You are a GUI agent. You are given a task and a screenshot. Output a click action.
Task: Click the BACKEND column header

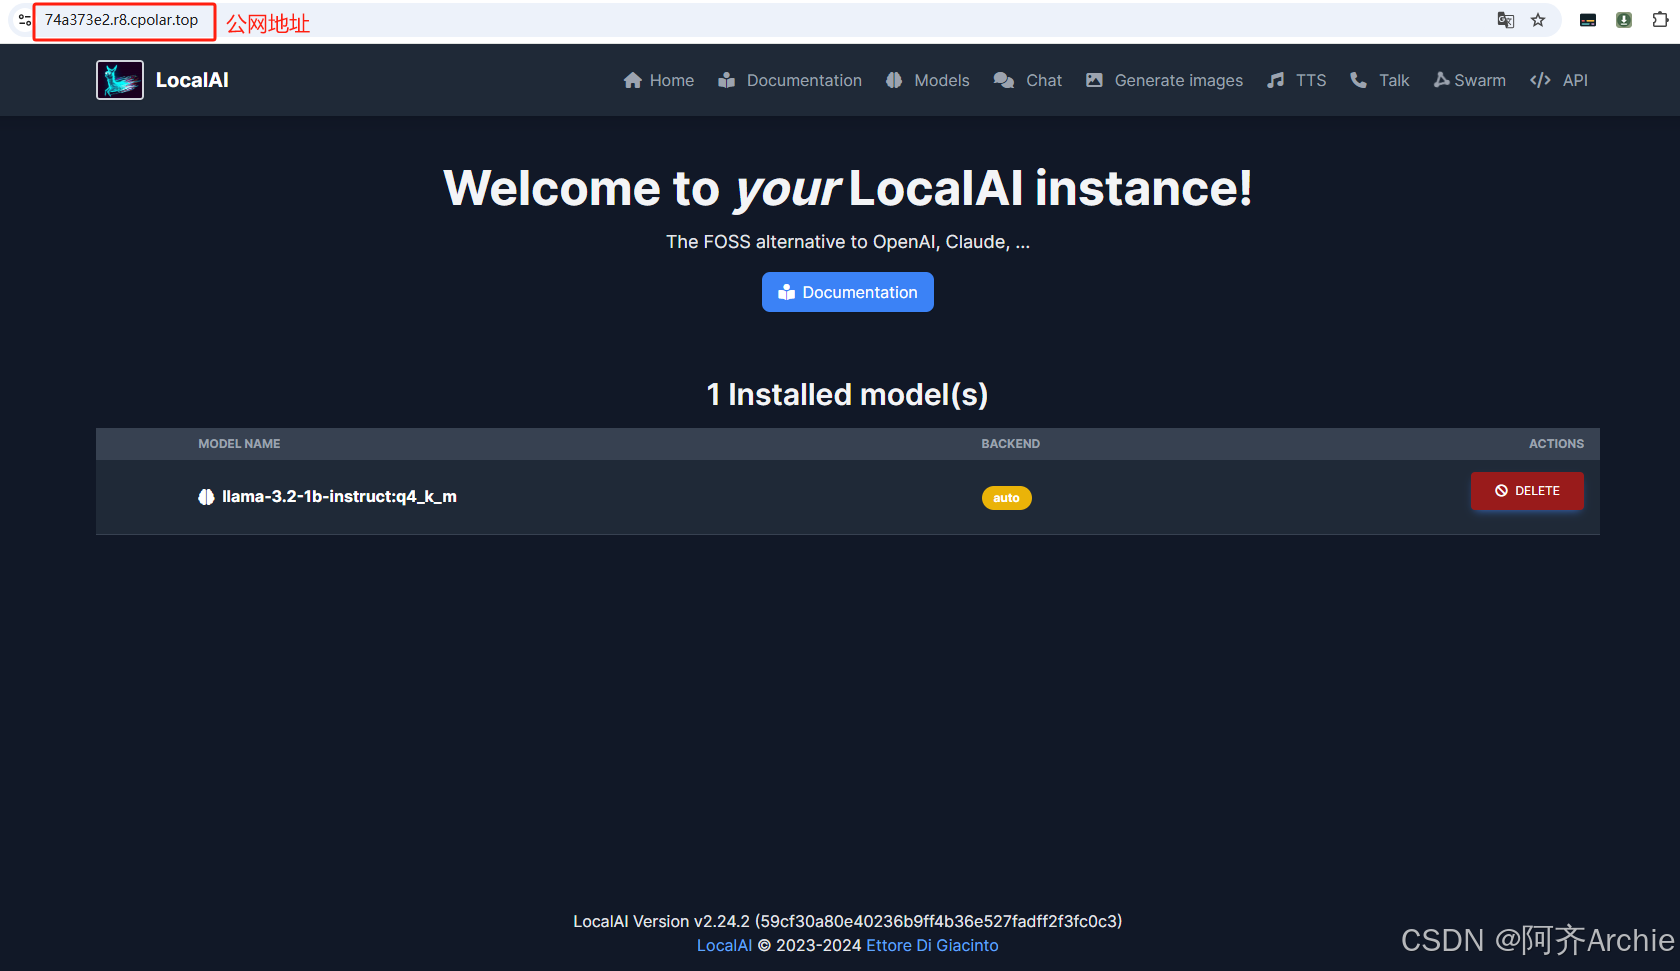(1010, 444)
